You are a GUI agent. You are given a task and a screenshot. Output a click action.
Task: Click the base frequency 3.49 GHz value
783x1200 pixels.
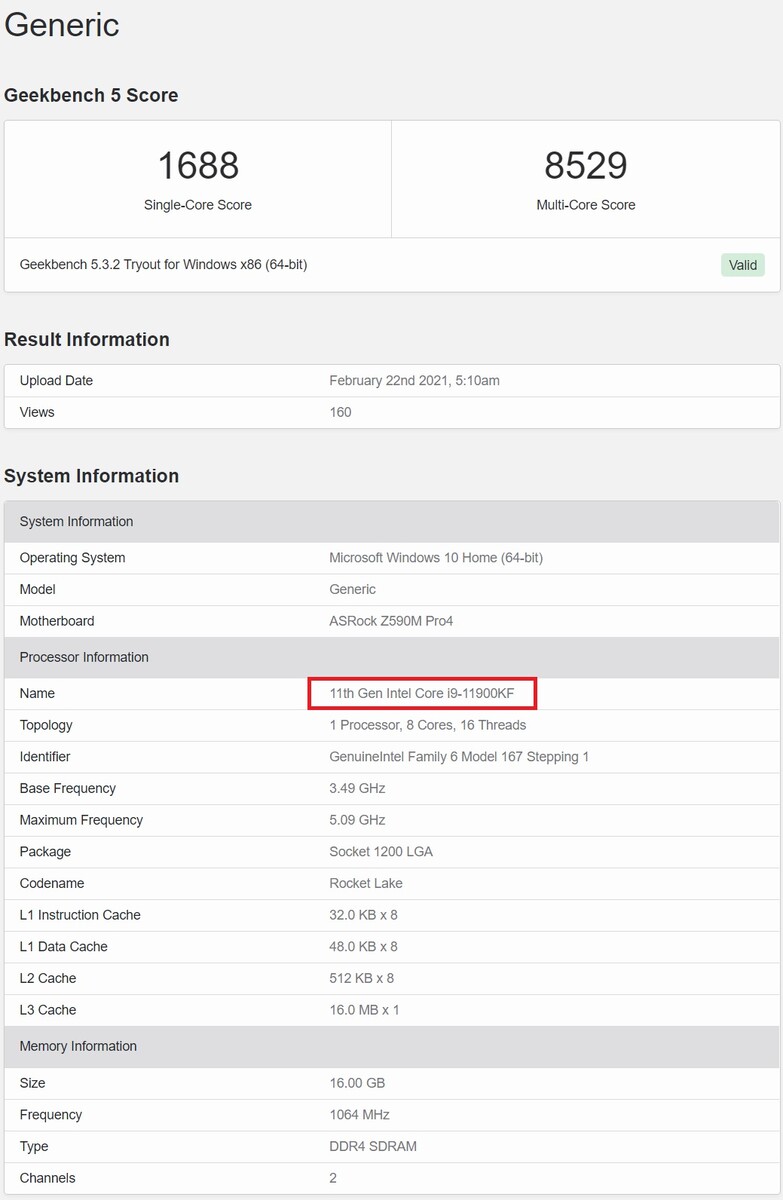[x=357, y=788]
